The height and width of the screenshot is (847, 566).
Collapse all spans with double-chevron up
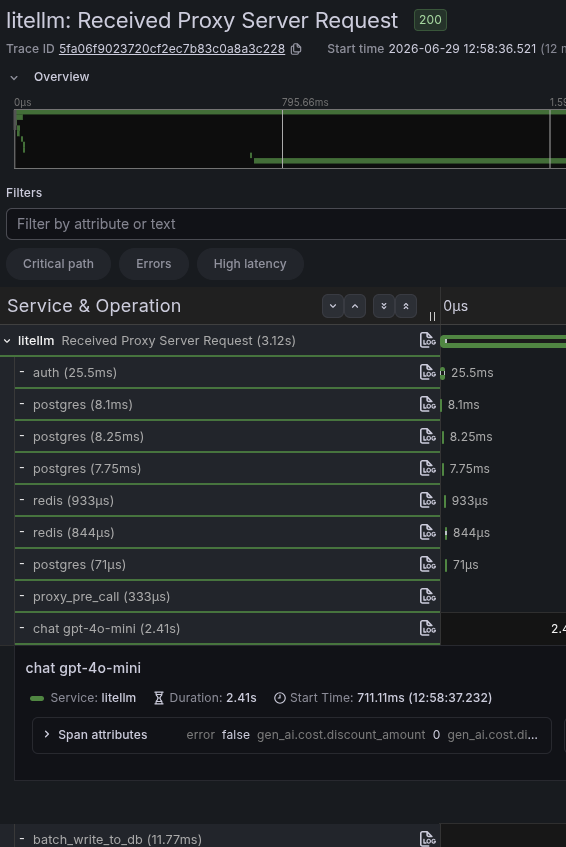coord(406,306)
